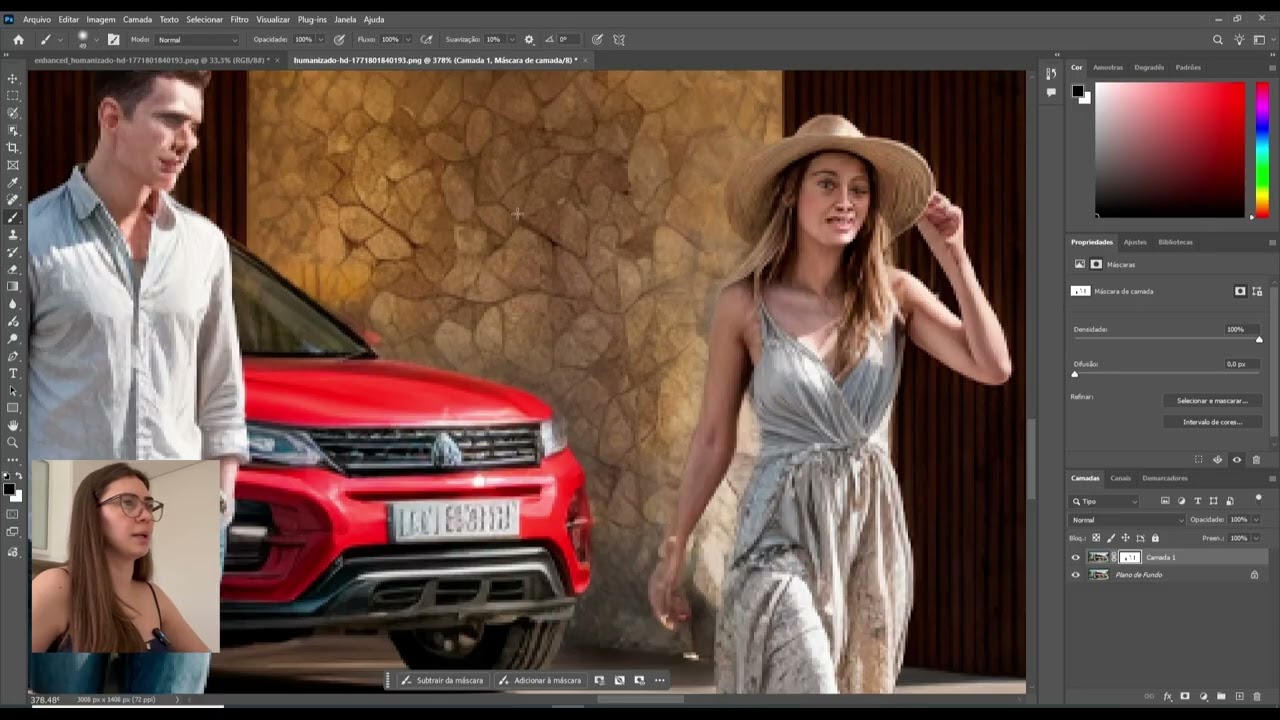Screen dimensions: 1280x720
Task: Select the Horizontal Type tool
Action: click(13, 373)
